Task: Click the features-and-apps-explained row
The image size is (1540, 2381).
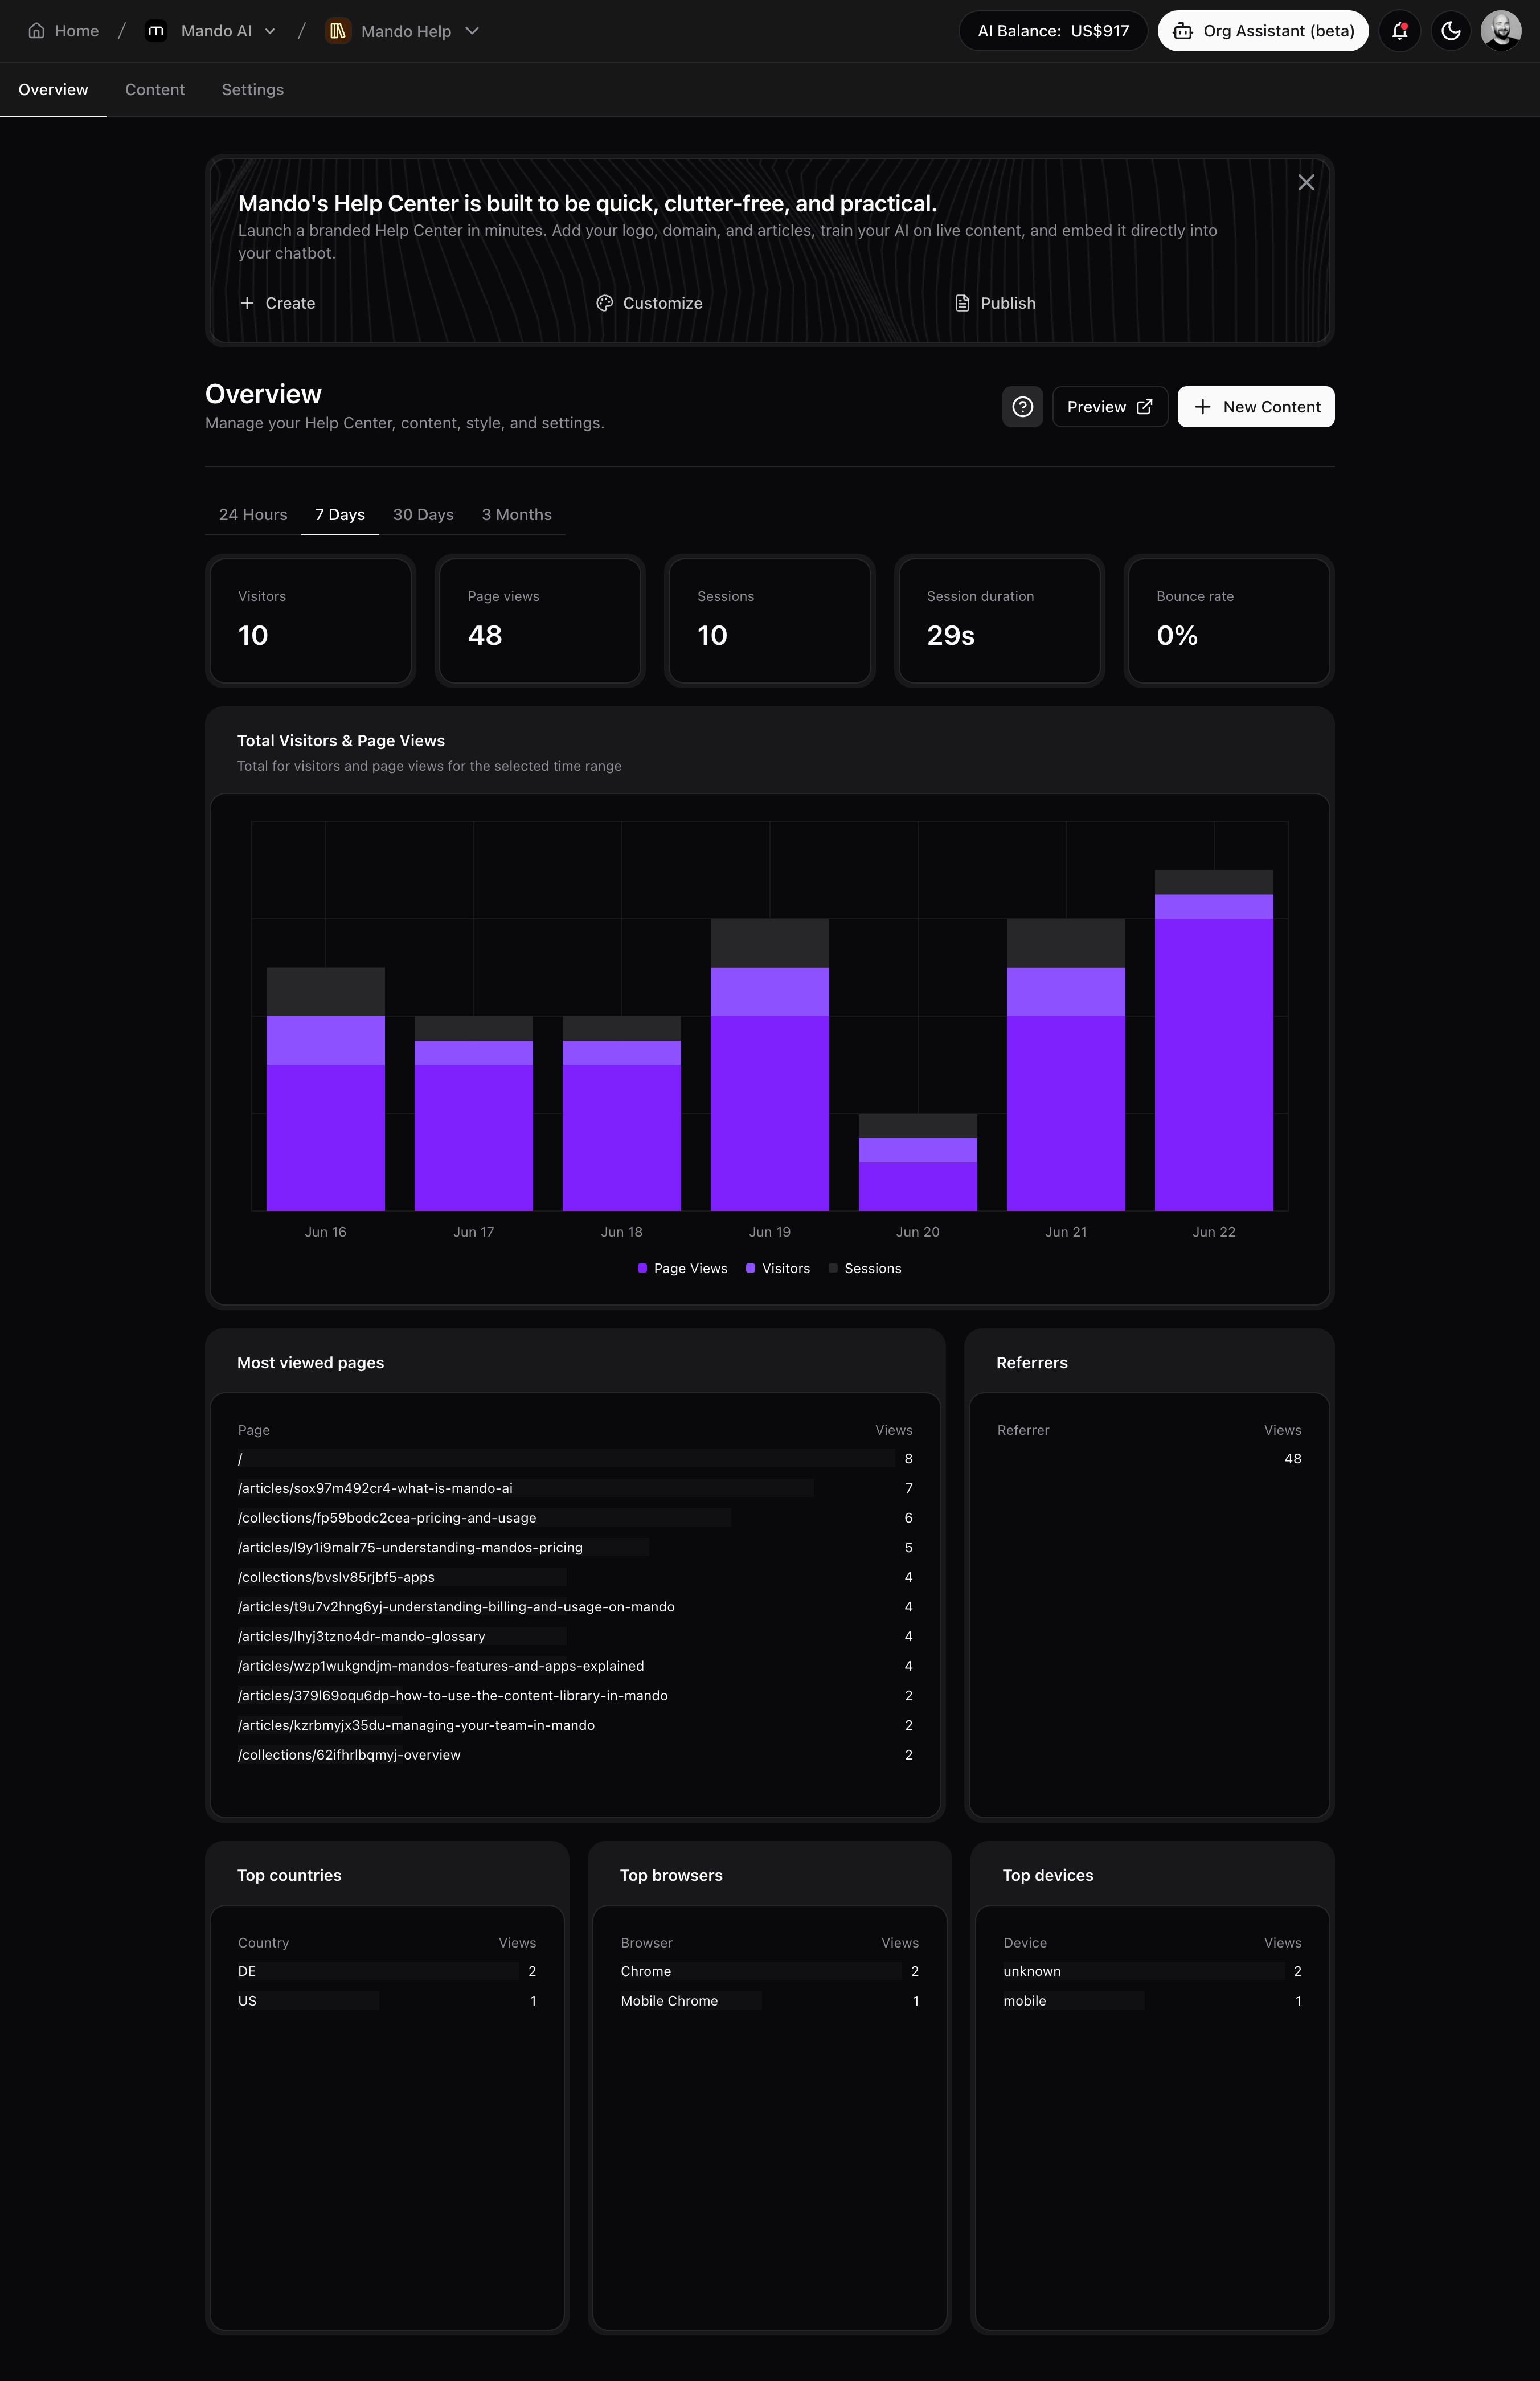Action: 575,1666
